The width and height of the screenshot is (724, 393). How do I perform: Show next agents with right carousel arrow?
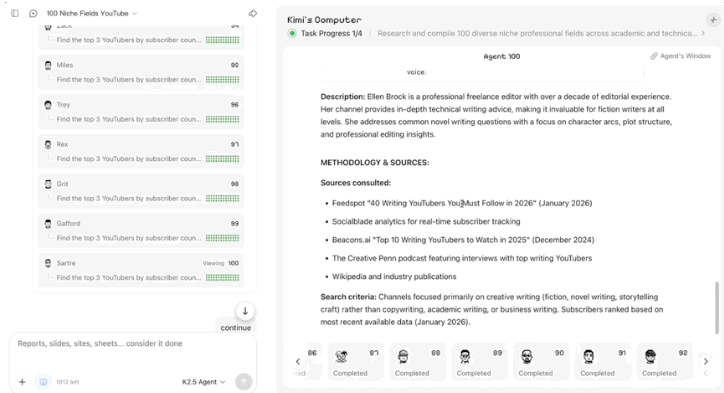(706, 362)
